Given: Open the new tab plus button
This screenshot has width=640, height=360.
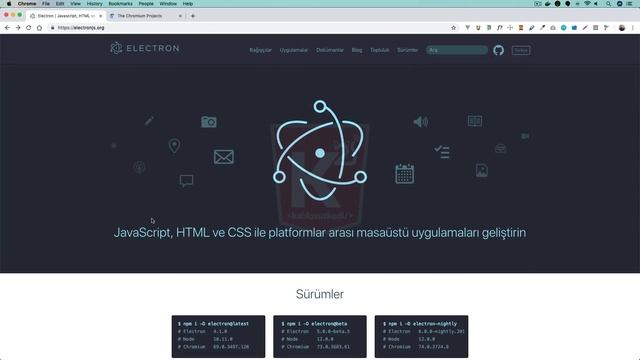Looking at the screenshot, I should click(193, 16).
